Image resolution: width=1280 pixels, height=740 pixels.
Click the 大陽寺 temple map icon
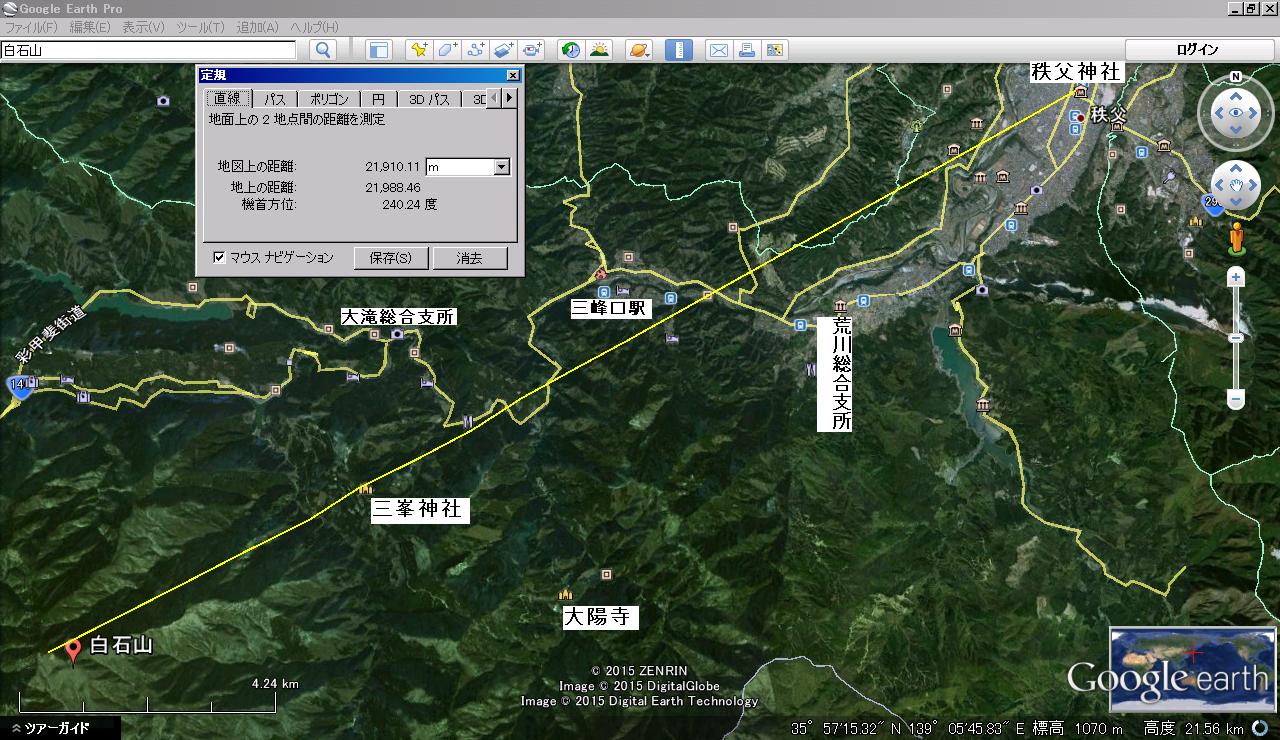point(566,594)
